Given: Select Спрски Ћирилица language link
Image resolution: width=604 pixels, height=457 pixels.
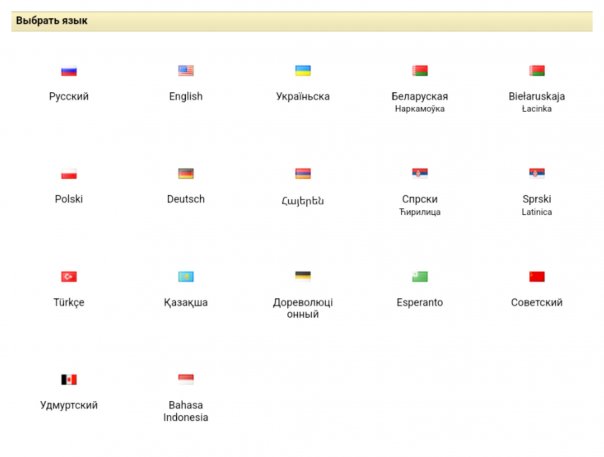Looking at the screenshot, I should [x=420, y=205].
